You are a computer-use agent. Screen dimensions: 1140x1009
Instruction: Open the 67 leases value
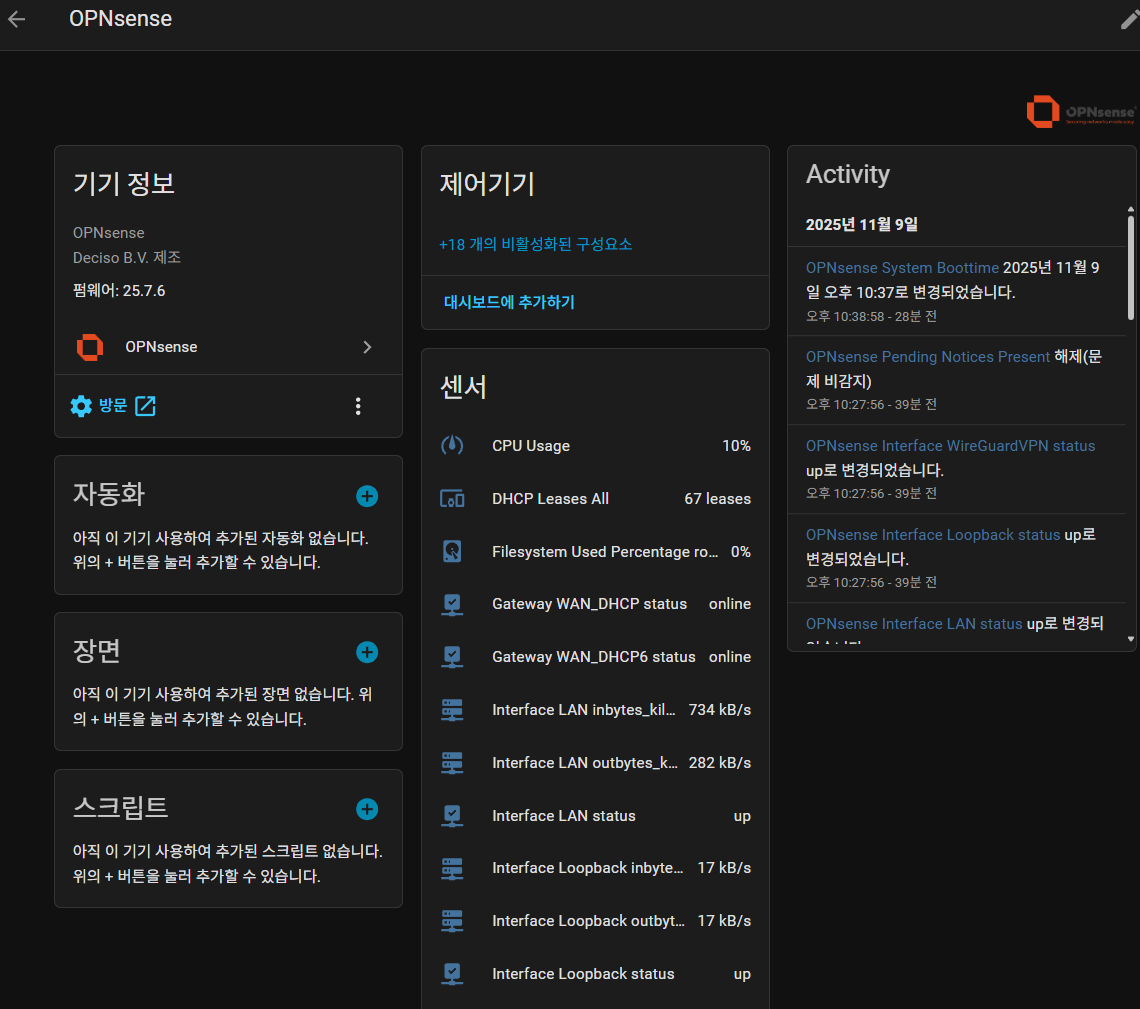[x=717, y=499]
